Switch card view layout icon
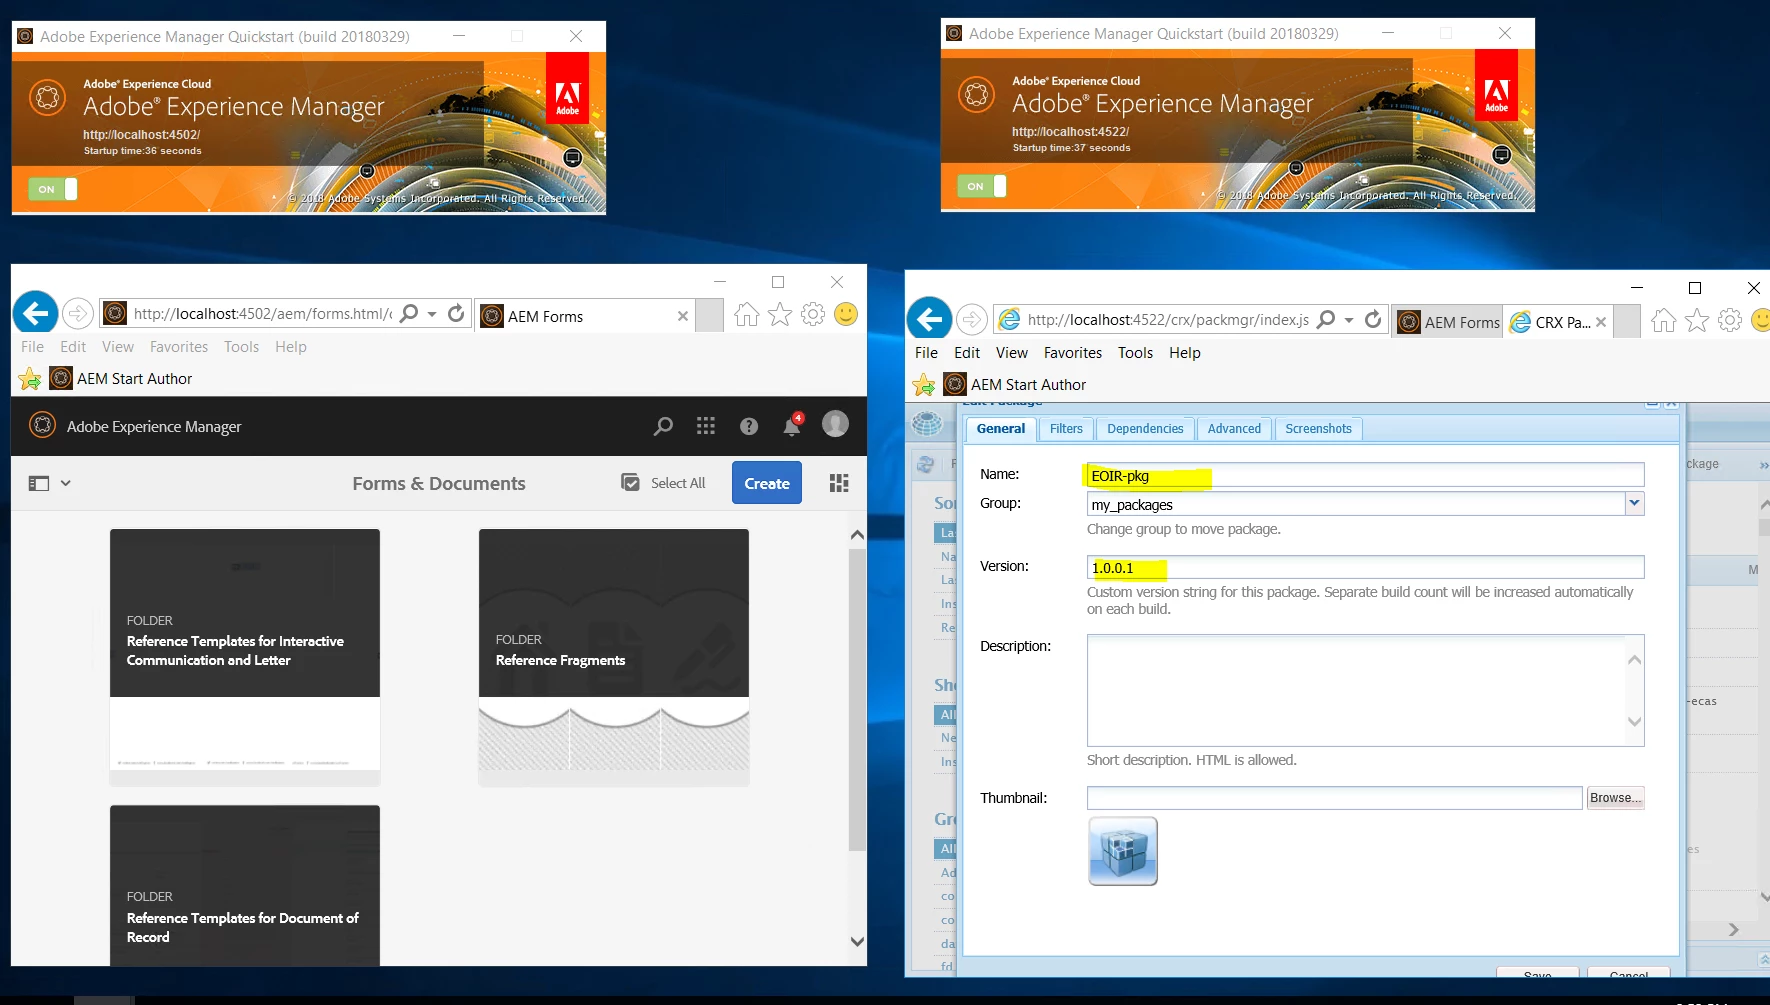The height and width of the screenshot is (1005, 1770). 839,483
